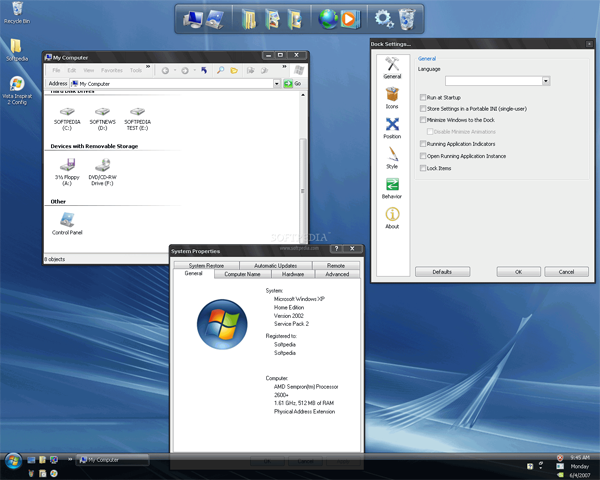Image resolution: width=600 pixels, height=480 pixels.
Task: Open the Address bar dropdown arrow
Action: click(x=277, y=84)
